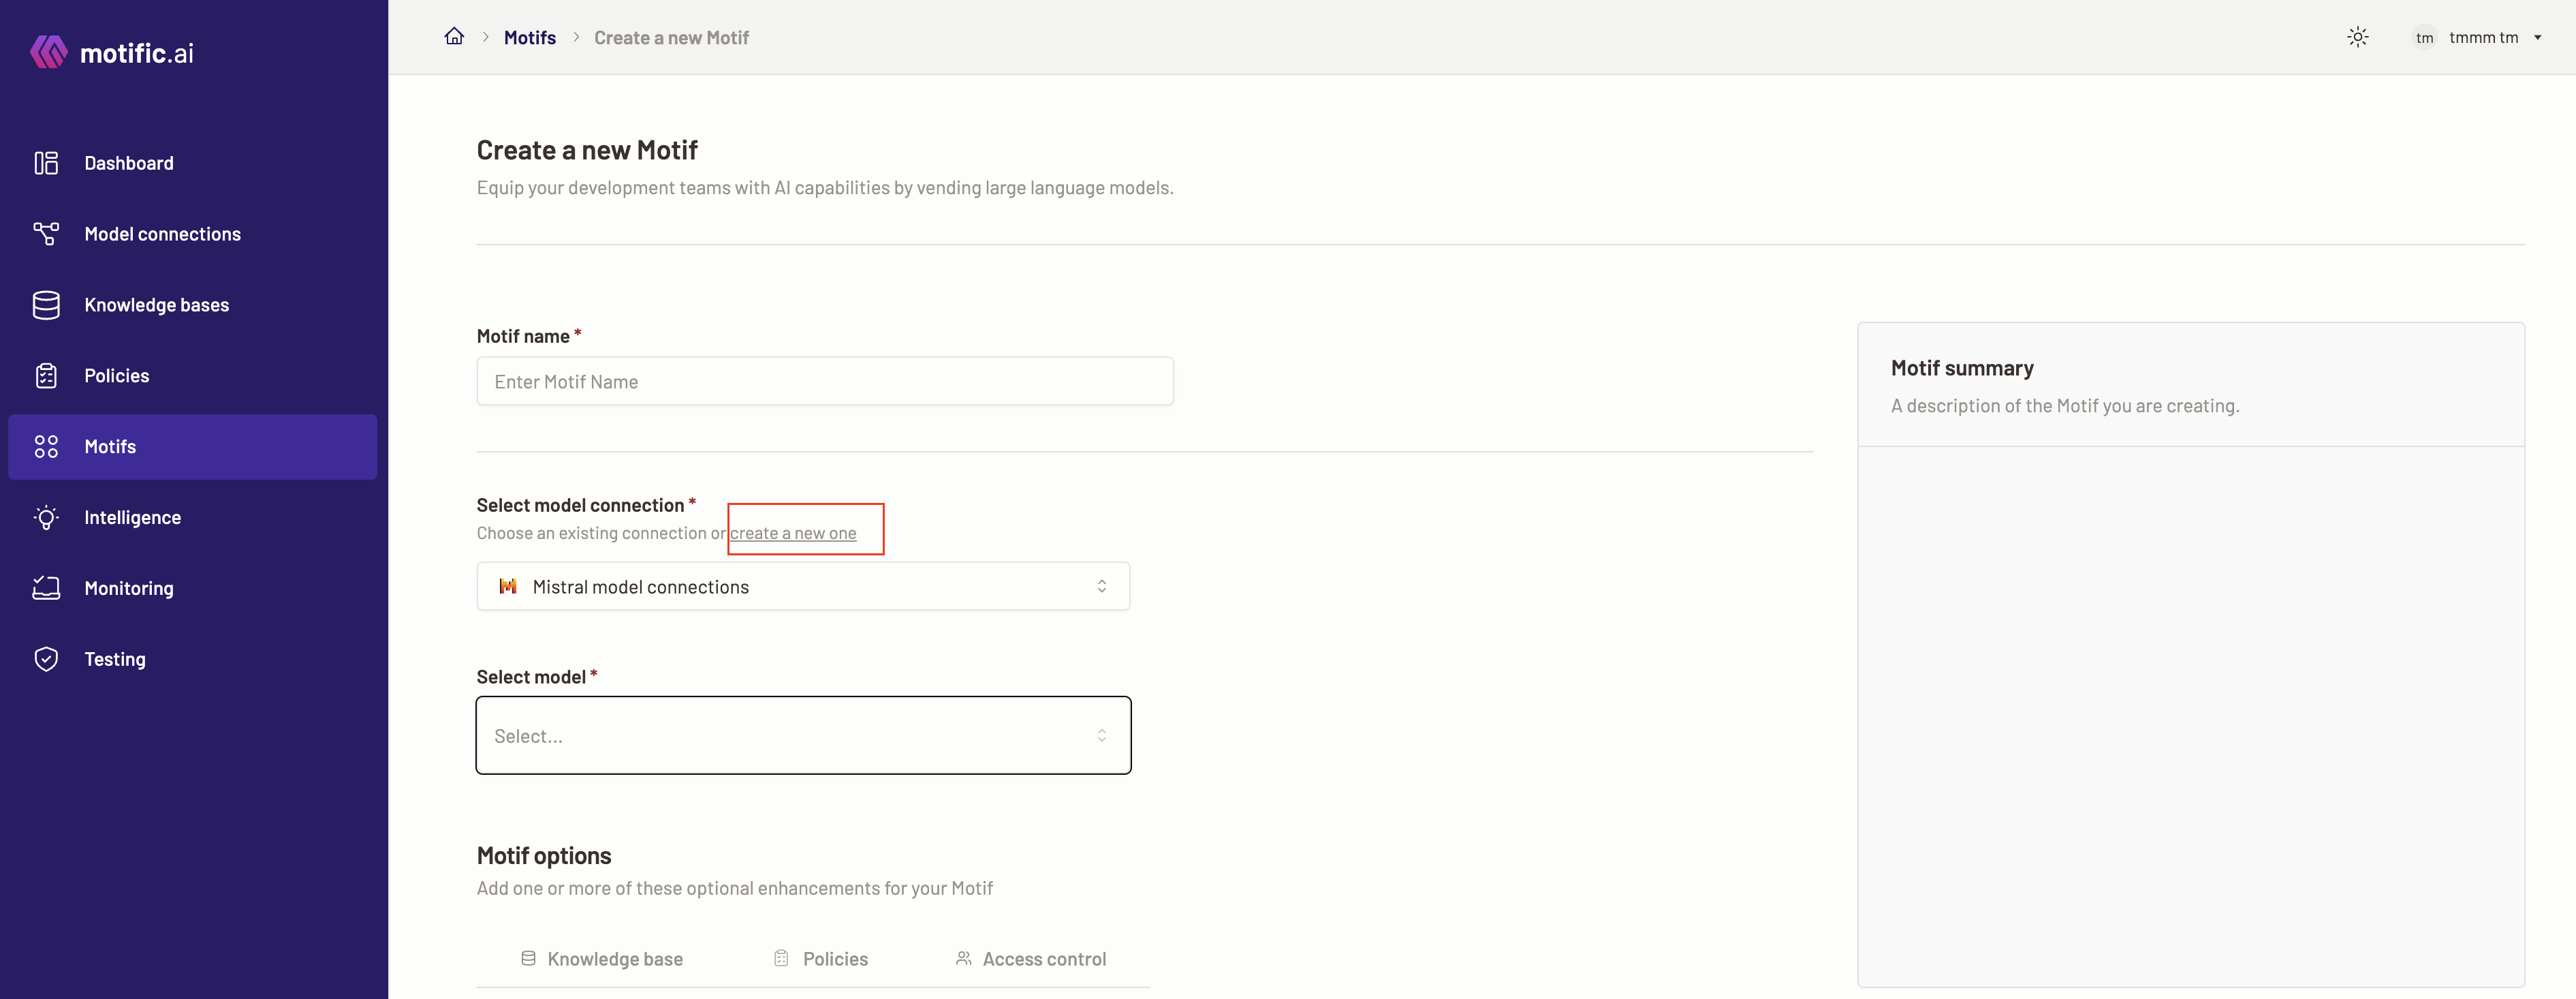Click the 'Motif summary' heading
Viewport: 2576px width, 999px height.
1962,368
